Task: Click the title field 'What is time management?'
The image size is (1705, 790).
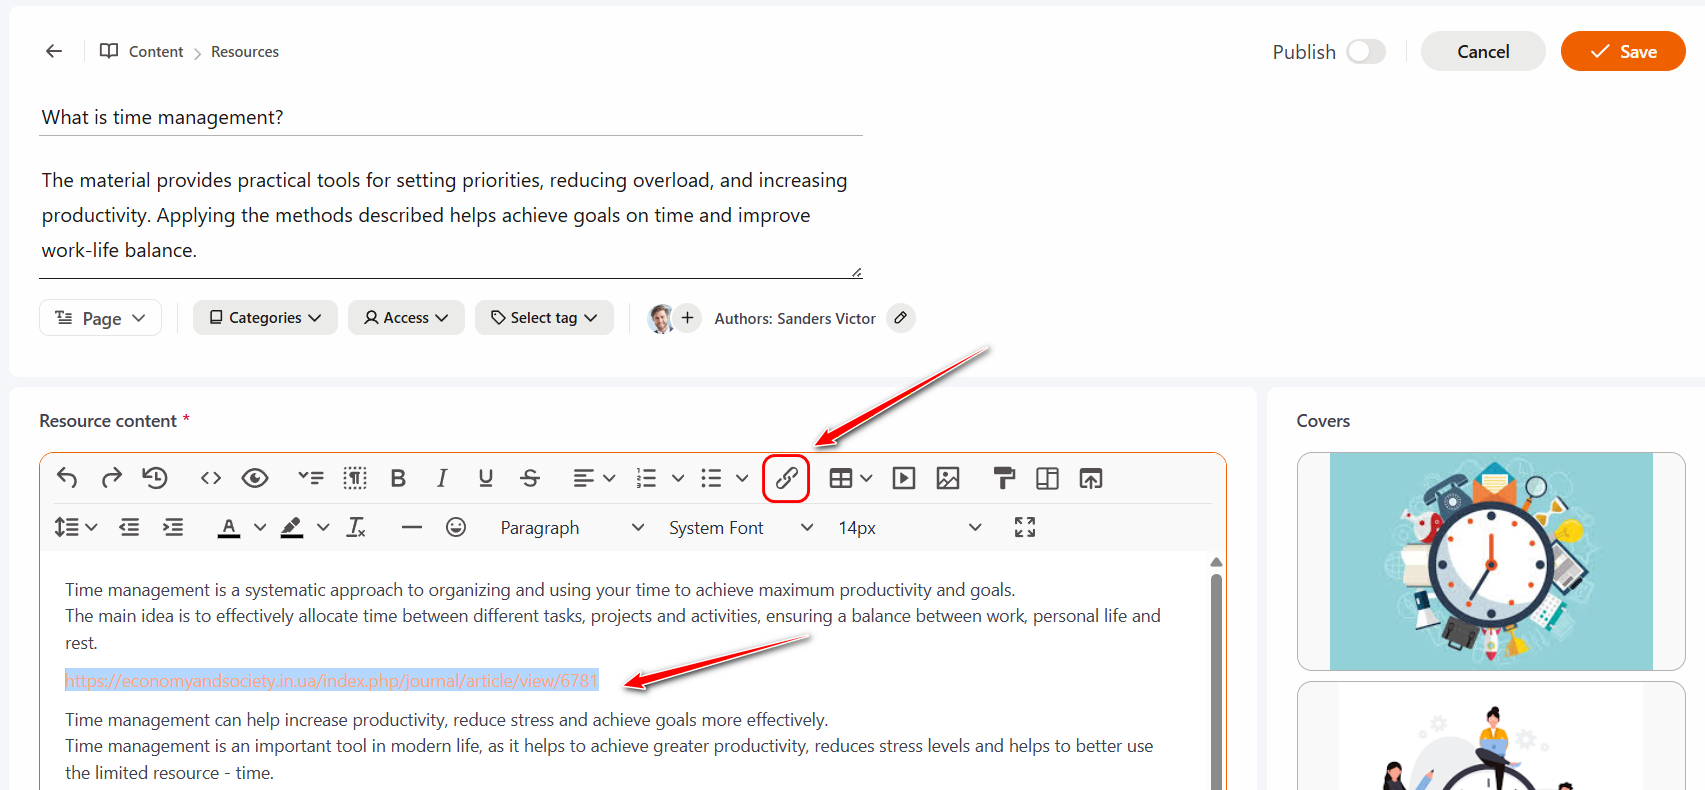Action: click(x=451, y=117)
